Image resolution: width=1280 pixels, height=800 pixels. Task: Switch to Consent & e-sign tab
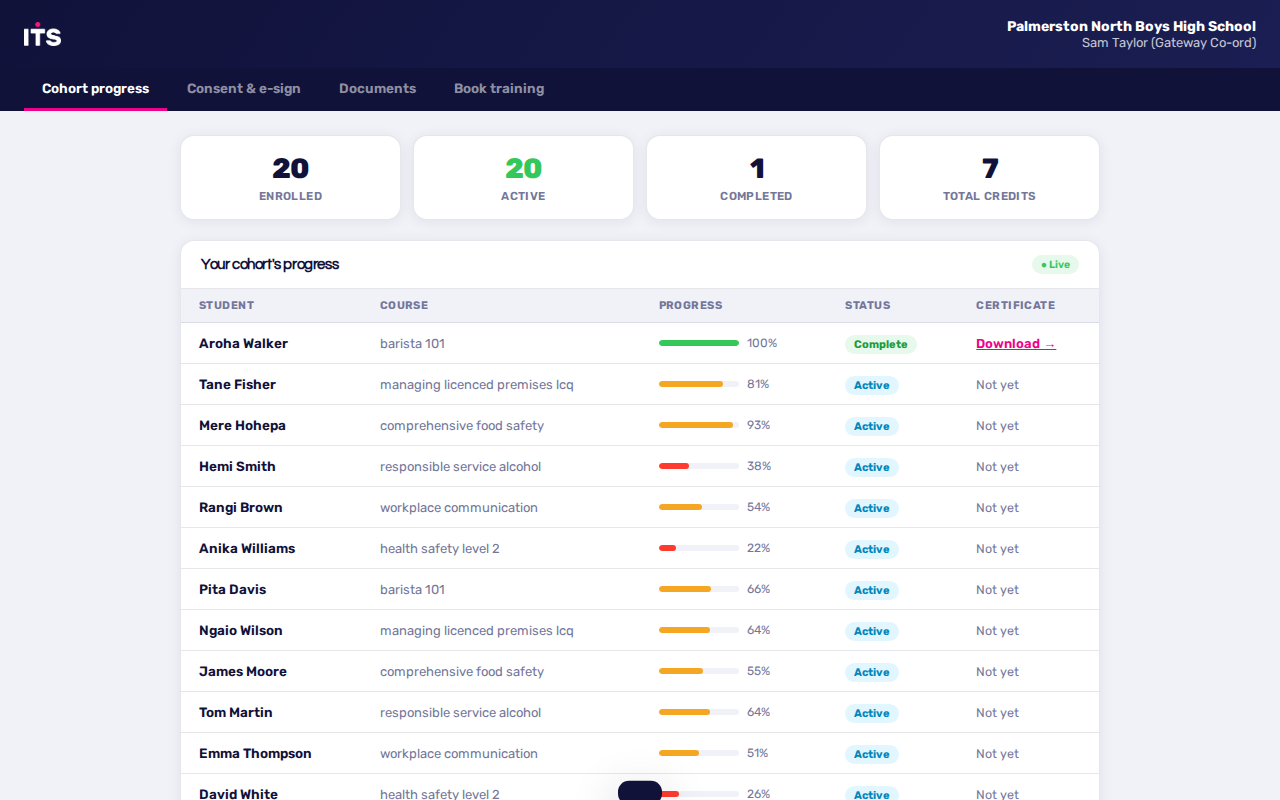pyautogui.click(x=244, y=89)
